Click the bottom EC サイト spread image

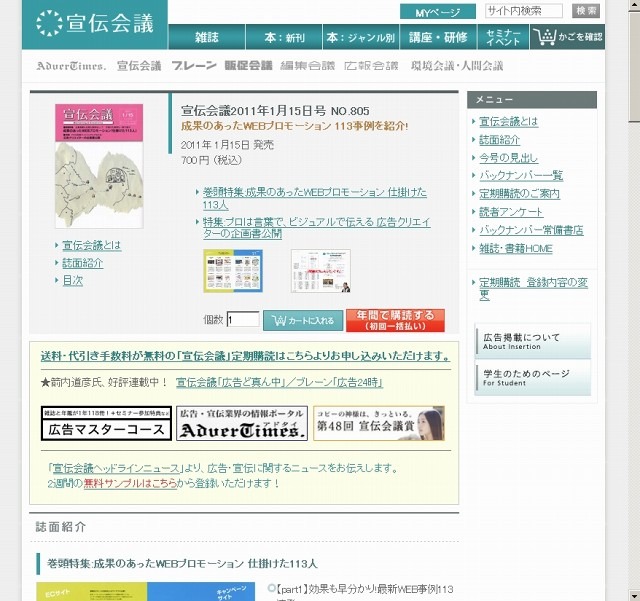pos(146,591)
